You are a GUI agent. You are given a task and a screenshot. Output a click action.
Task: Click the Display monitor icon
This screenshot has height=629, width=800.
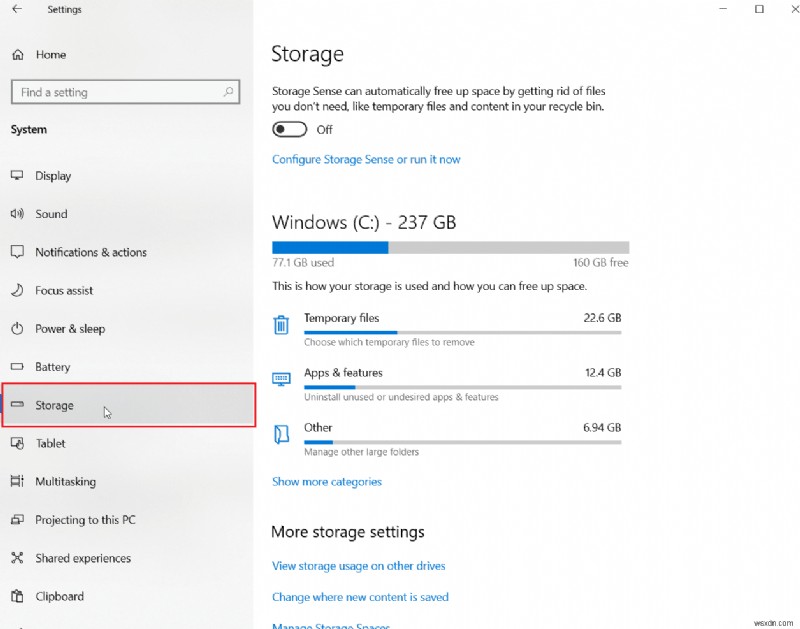[x=17, y=175]
